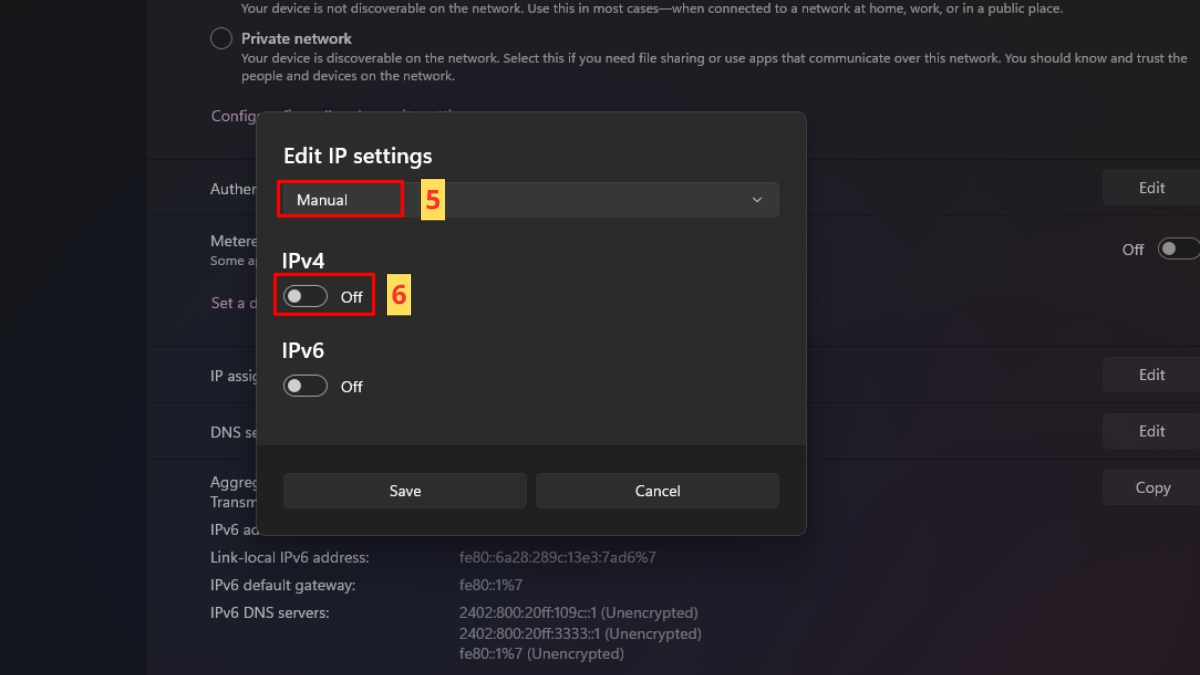Enable the IPv6 toggle switch
This screenshot has height=675, width=1200.
coord(305,386)
